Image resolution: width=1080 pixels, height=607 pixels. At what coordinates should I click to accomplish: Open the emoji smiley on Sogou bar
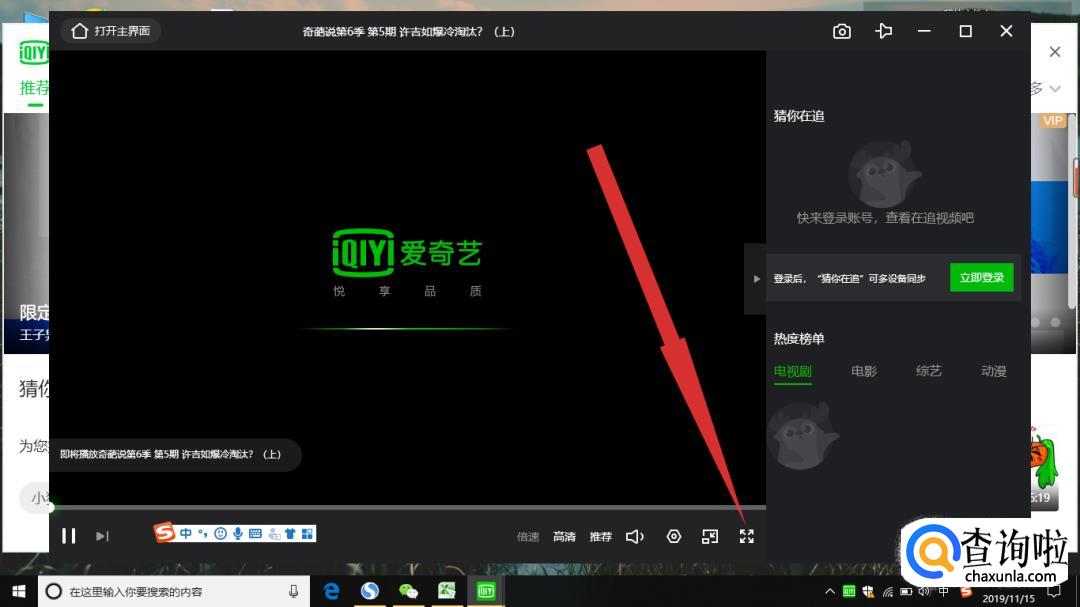(220, 533)
